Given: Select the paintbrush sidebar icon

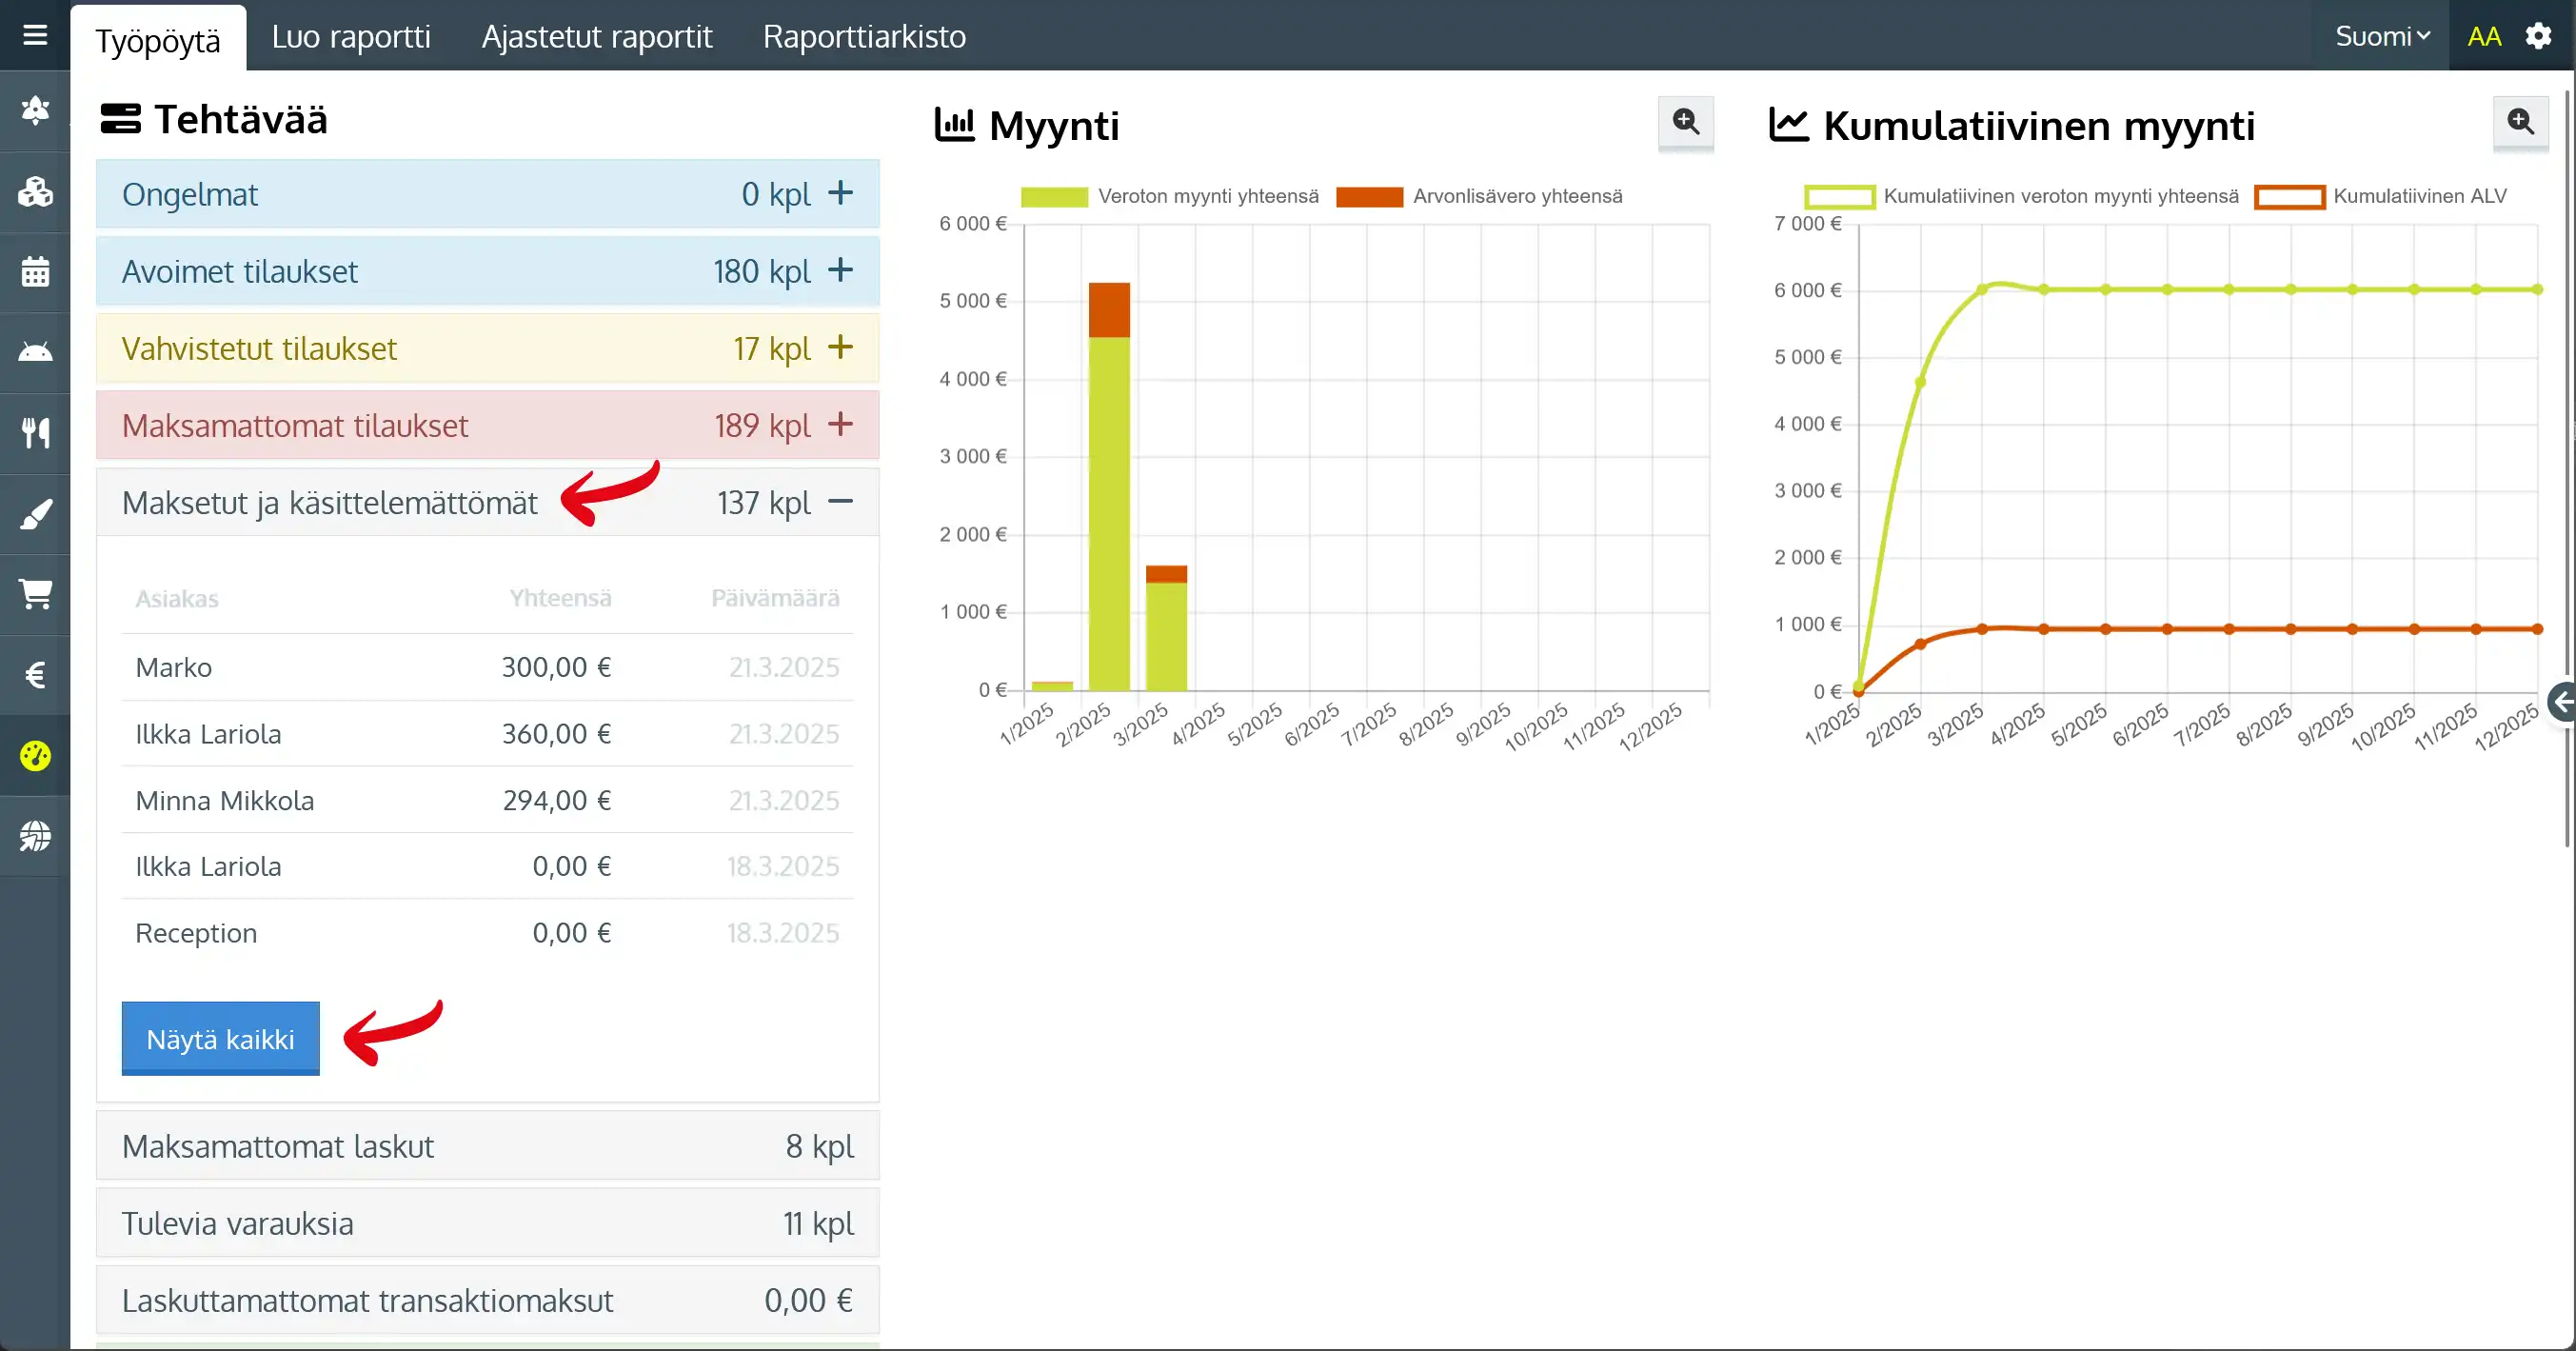Looking at the screenshot, I should click(x=35, y=515).
